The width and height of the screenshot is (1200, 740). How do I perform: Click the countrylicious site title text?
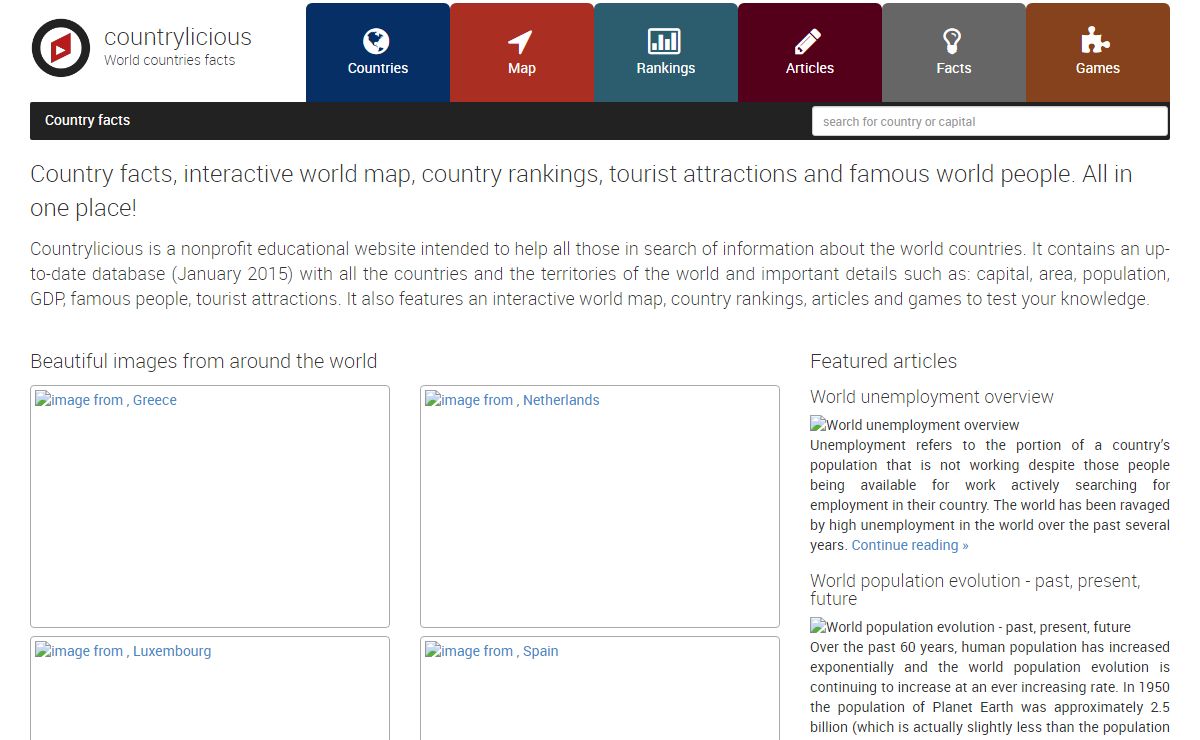(178, 37)
